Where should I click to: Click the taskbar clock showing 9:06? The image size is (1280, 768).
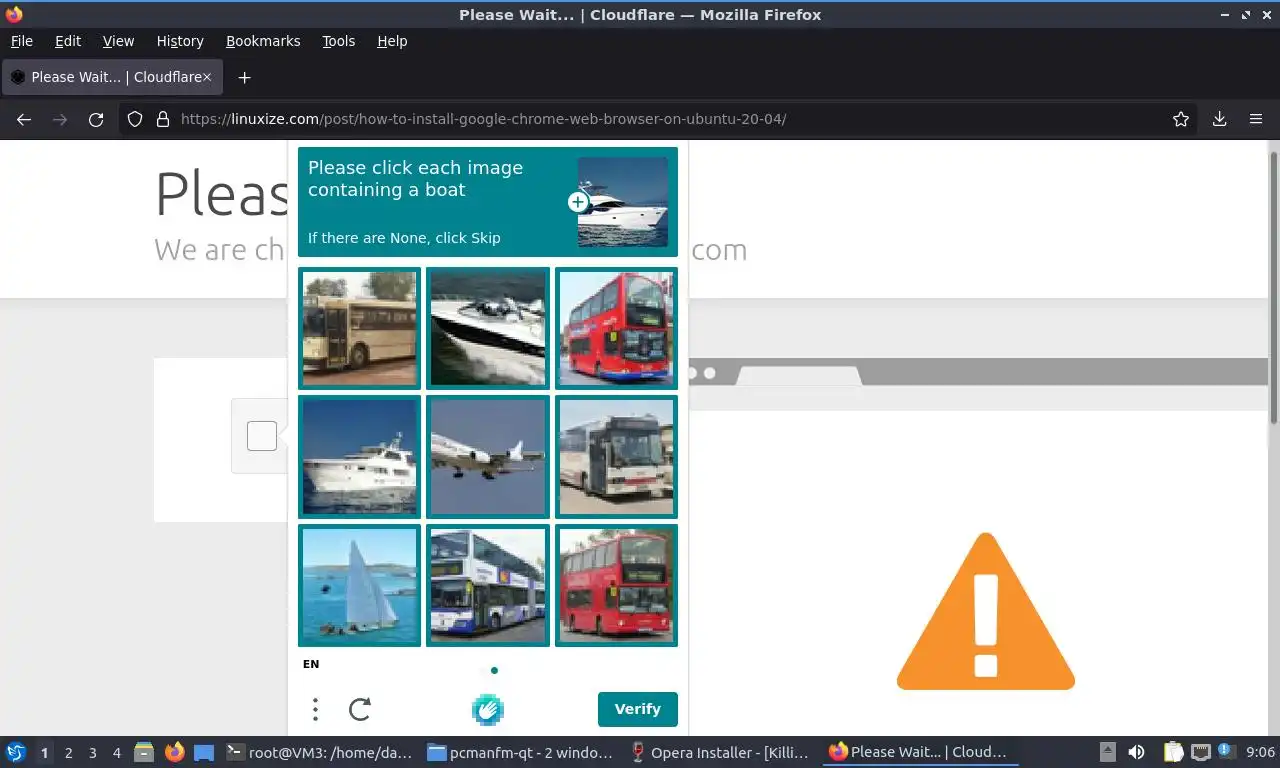tap(1261, 752)
